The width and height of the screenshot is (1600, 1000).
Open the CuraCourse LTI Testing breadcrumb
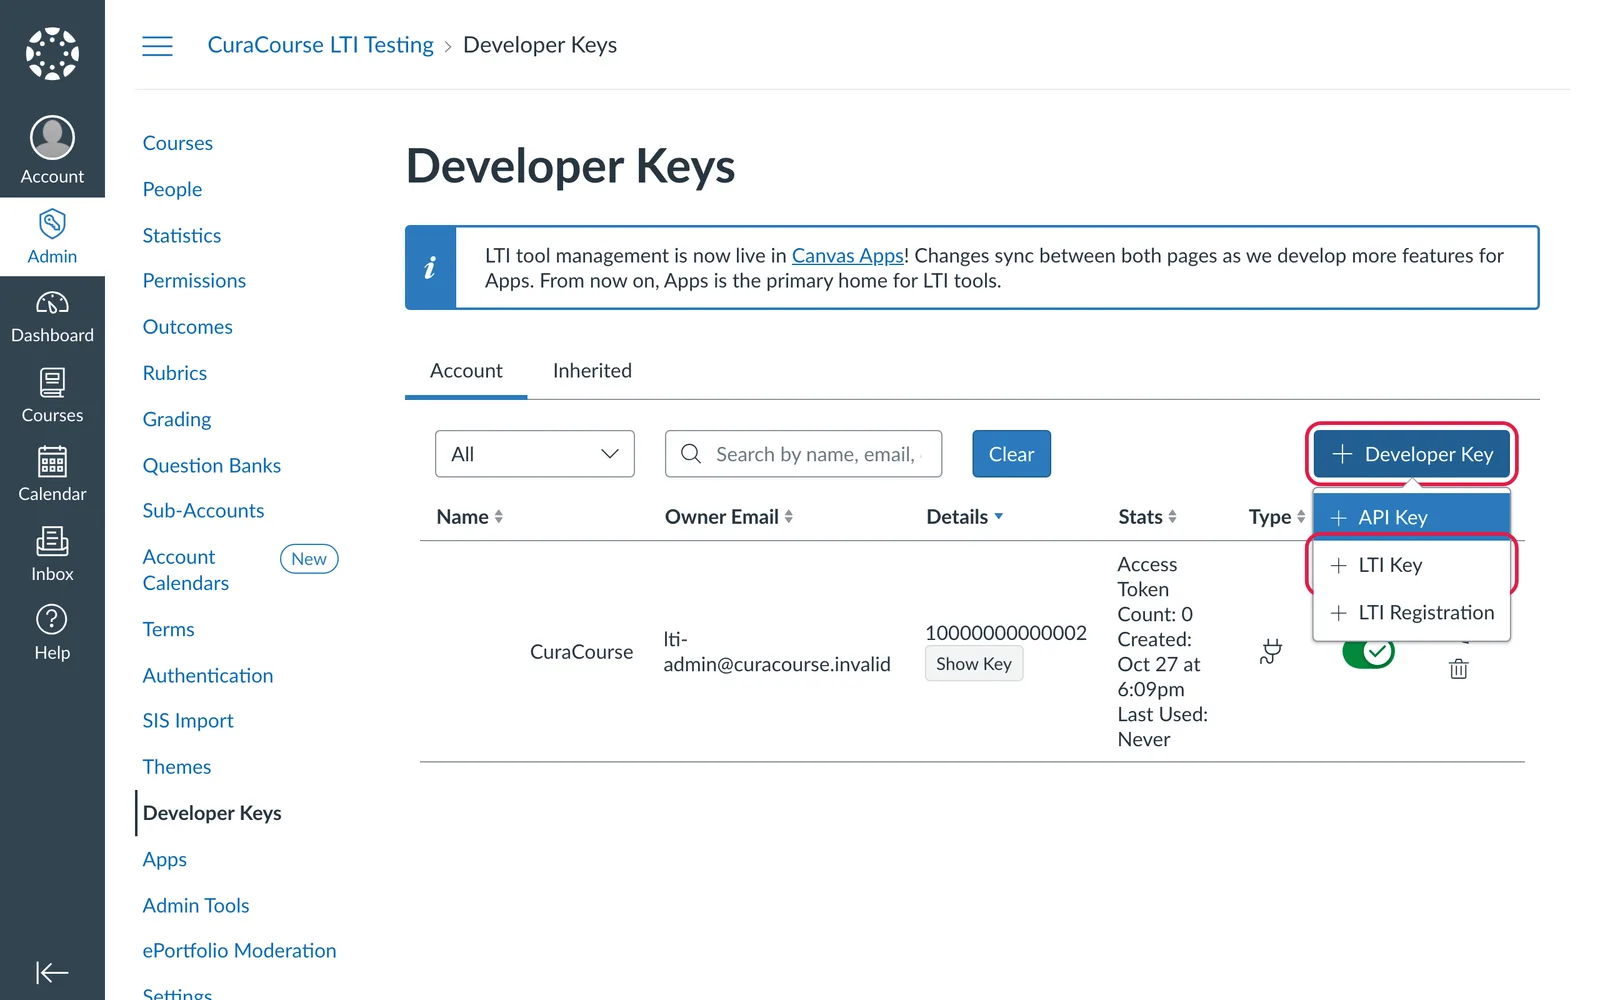(321, 45)
